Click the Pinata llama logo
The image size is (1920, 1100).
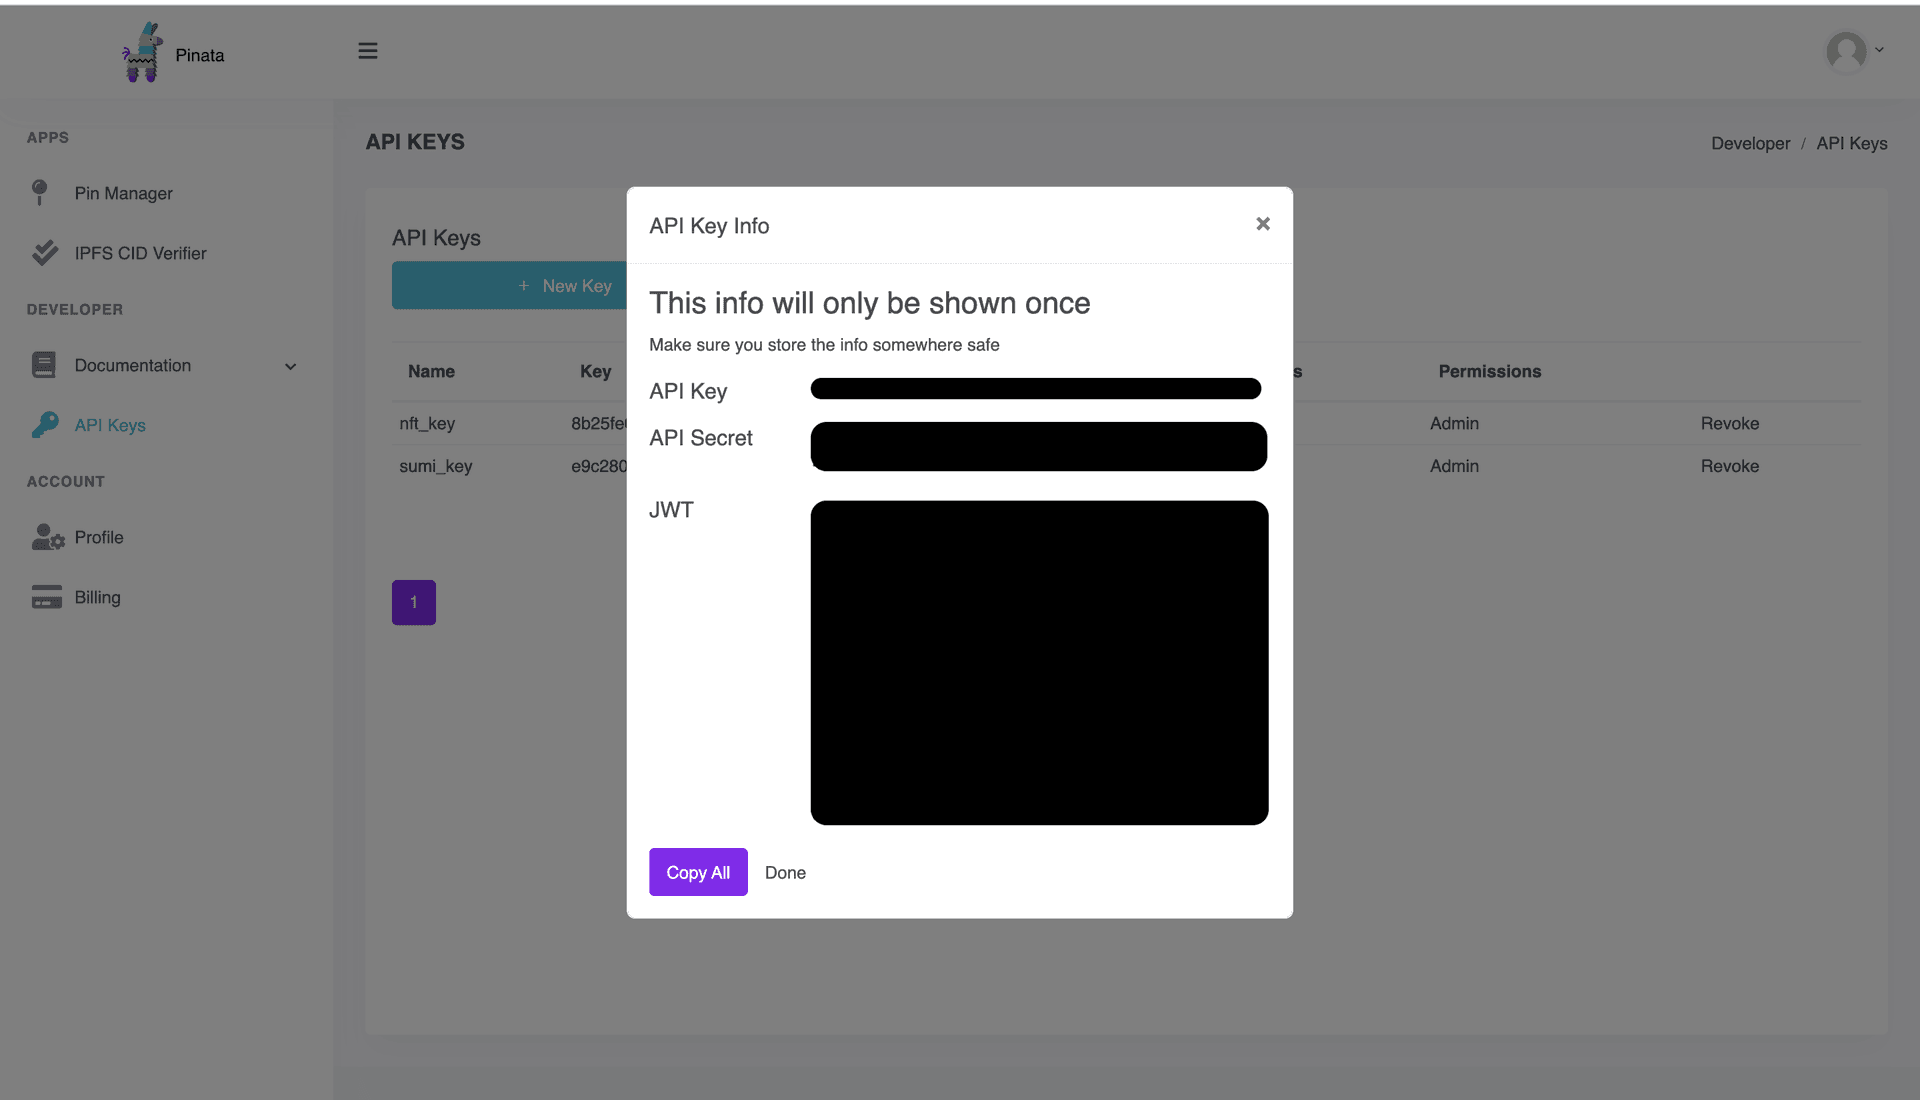[142, 52]
